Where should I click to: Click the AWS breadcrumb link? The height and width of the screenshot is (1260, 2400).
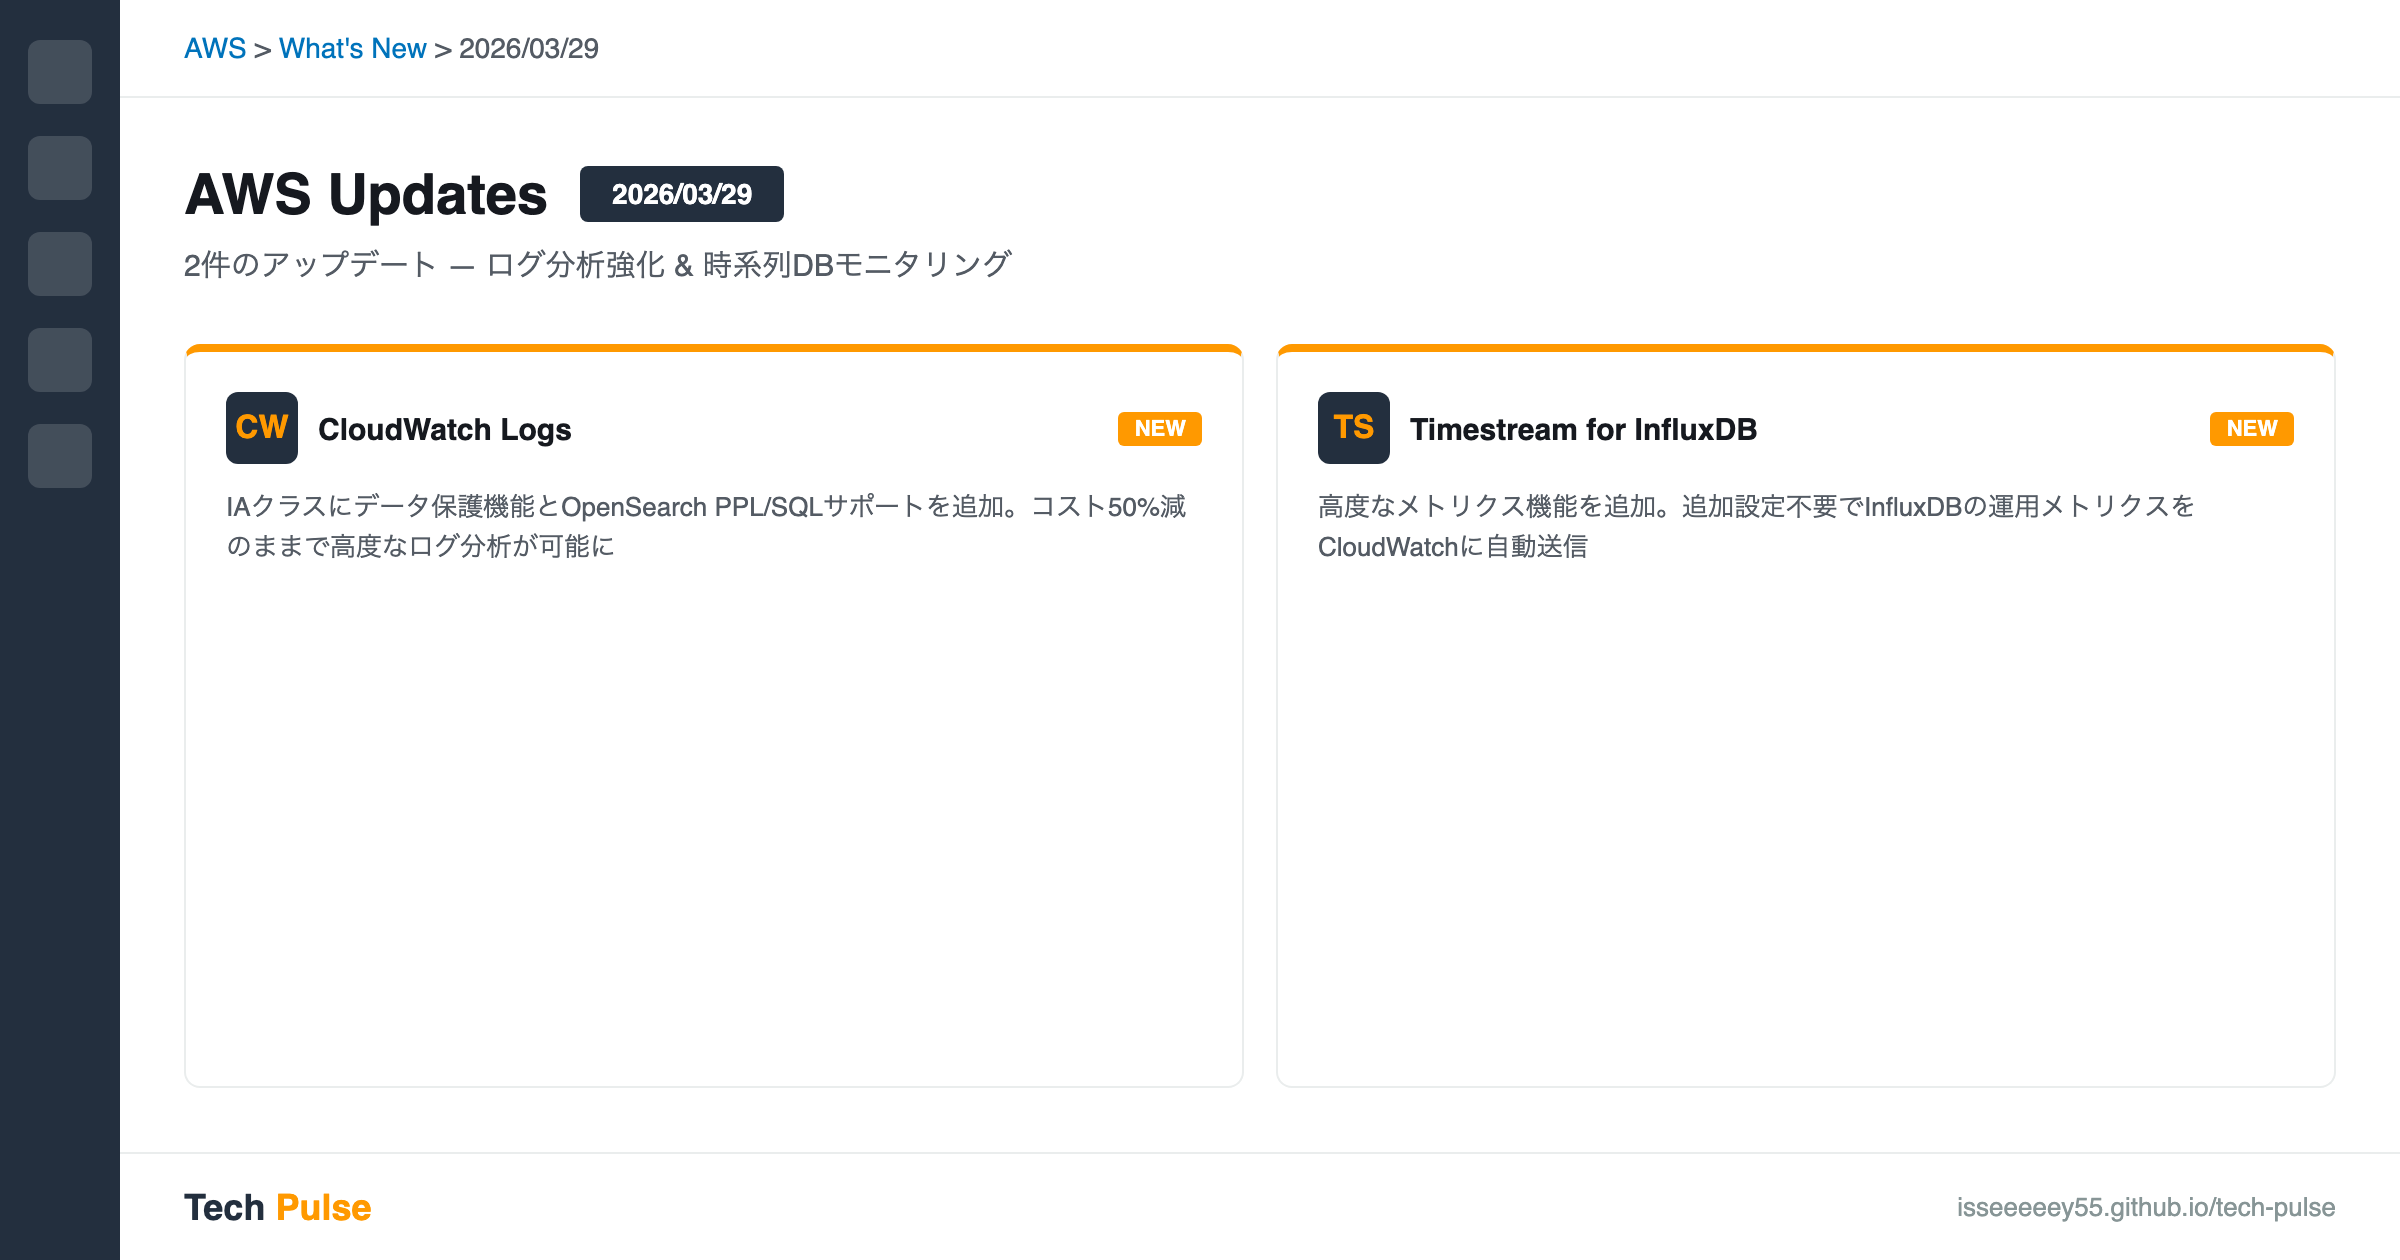215,48
